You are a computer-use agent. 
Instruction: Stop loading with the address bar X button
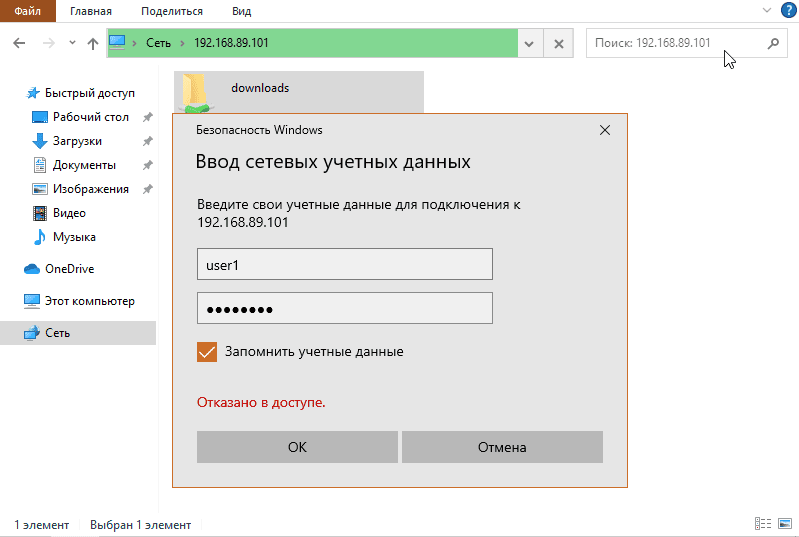click(x=558, y=44)
